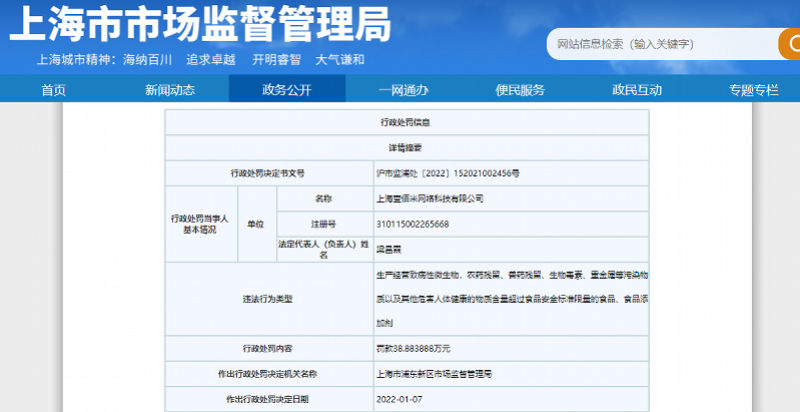Screen dimensions: 800x412
Task: Open the 首页 navigation tab
Action: (54, 90)
